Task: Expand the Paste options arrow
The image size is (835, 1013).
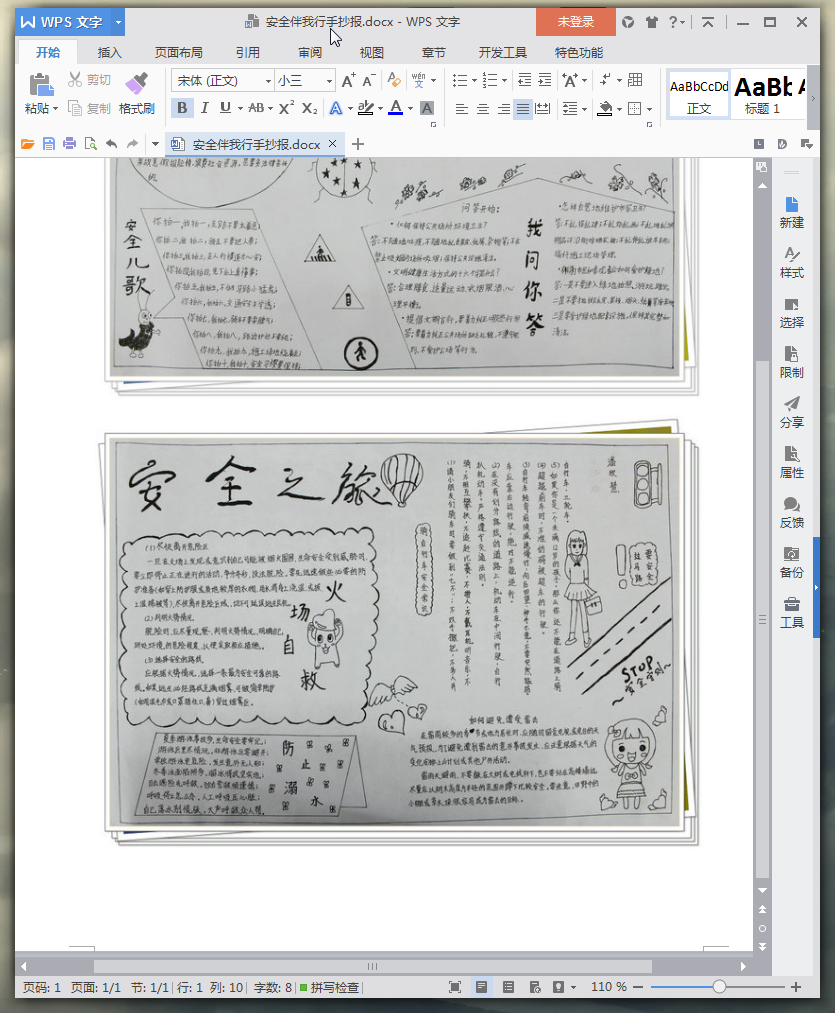Action: (x=55, y=109)
